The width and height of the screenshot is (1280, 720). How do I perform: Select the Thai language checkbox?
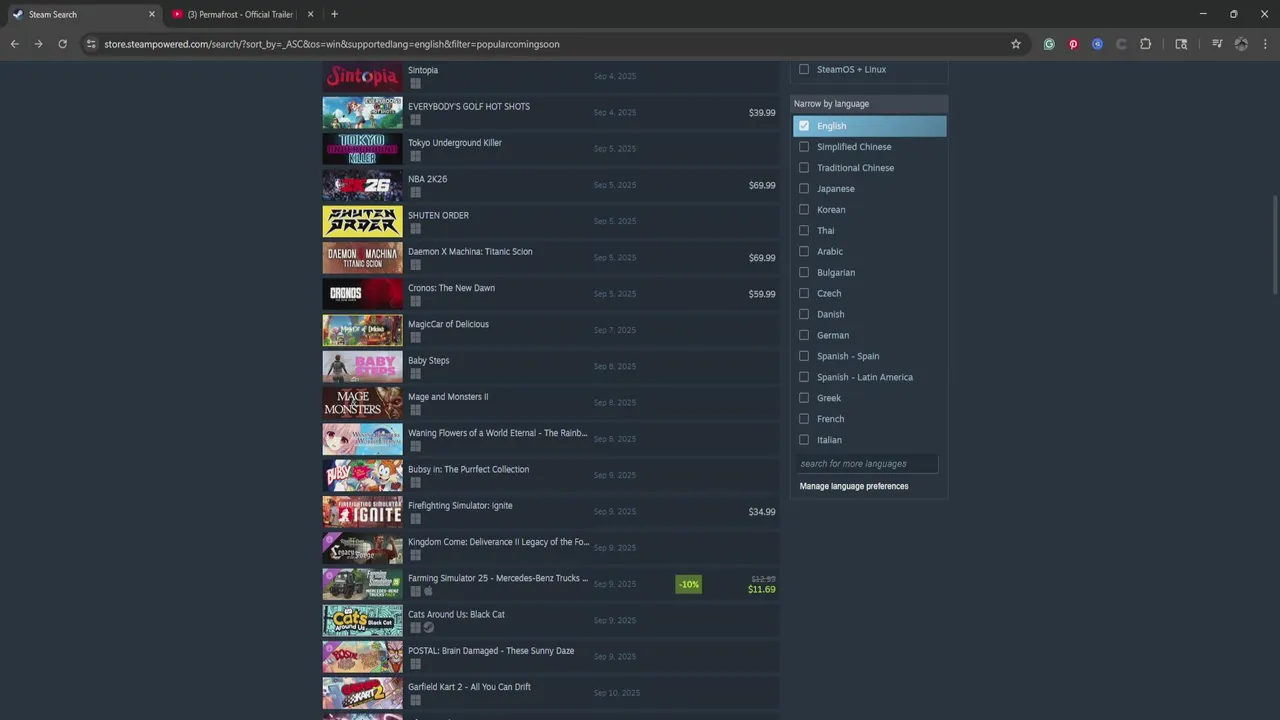pos(804,230)
